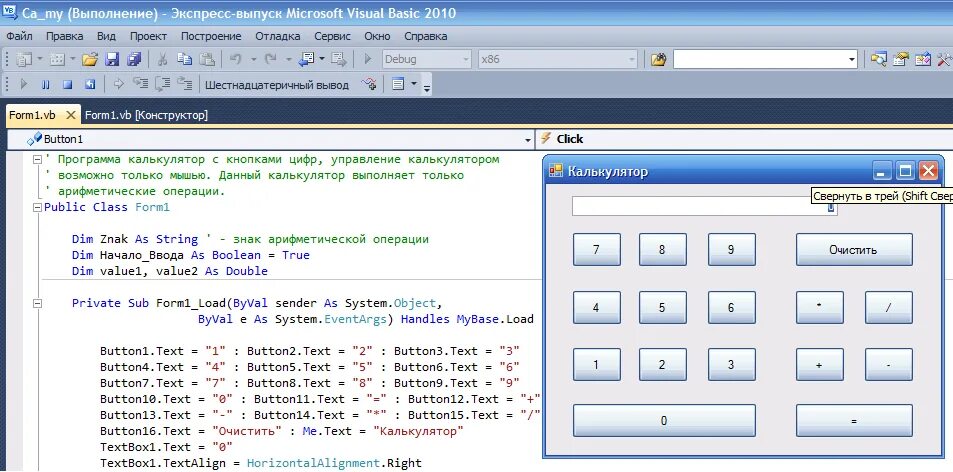Click the calculator result text field
The height and width of the screenshot is (472, 953).
tap(704, 206)
